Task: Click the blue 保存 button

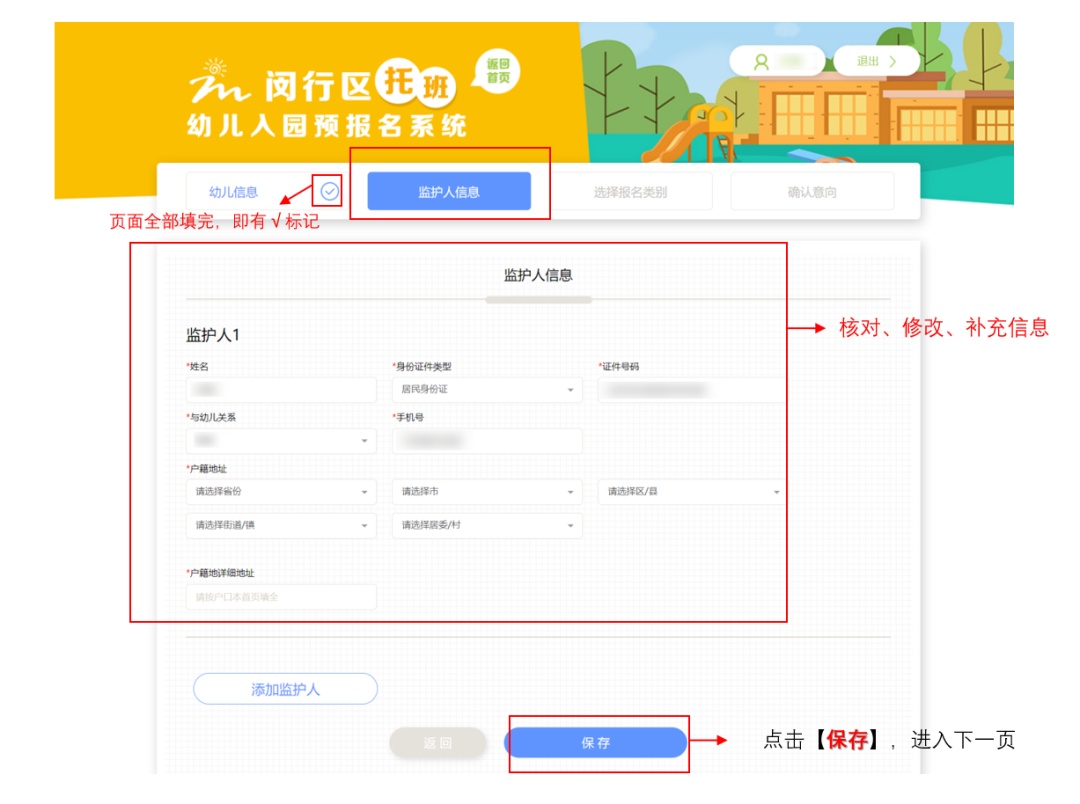Action: (x=596, y=743)
